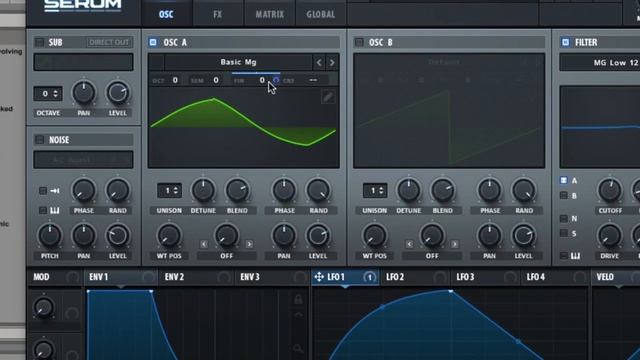The width and height of the screenshot is (640, 360).
Task: Select next warp mode for OSC B
Action: click(x=454, y=244)
